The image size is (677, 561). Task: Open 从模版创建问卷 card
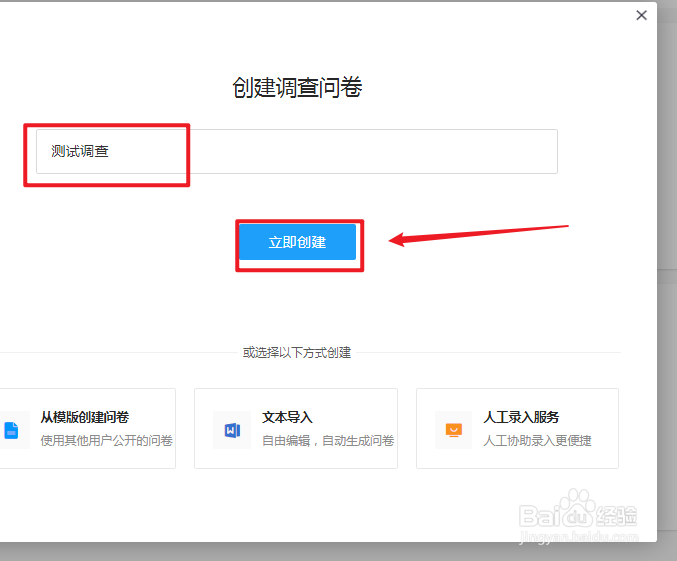point(88,428)
